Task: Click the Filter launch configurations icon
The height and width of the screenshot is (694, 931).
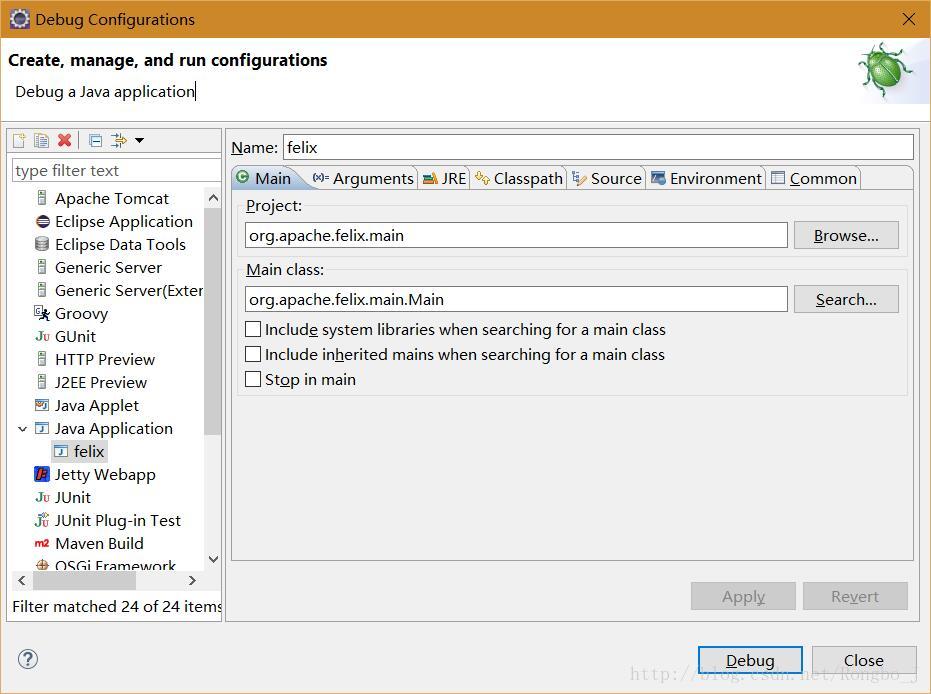Action: tap(119, 140)
